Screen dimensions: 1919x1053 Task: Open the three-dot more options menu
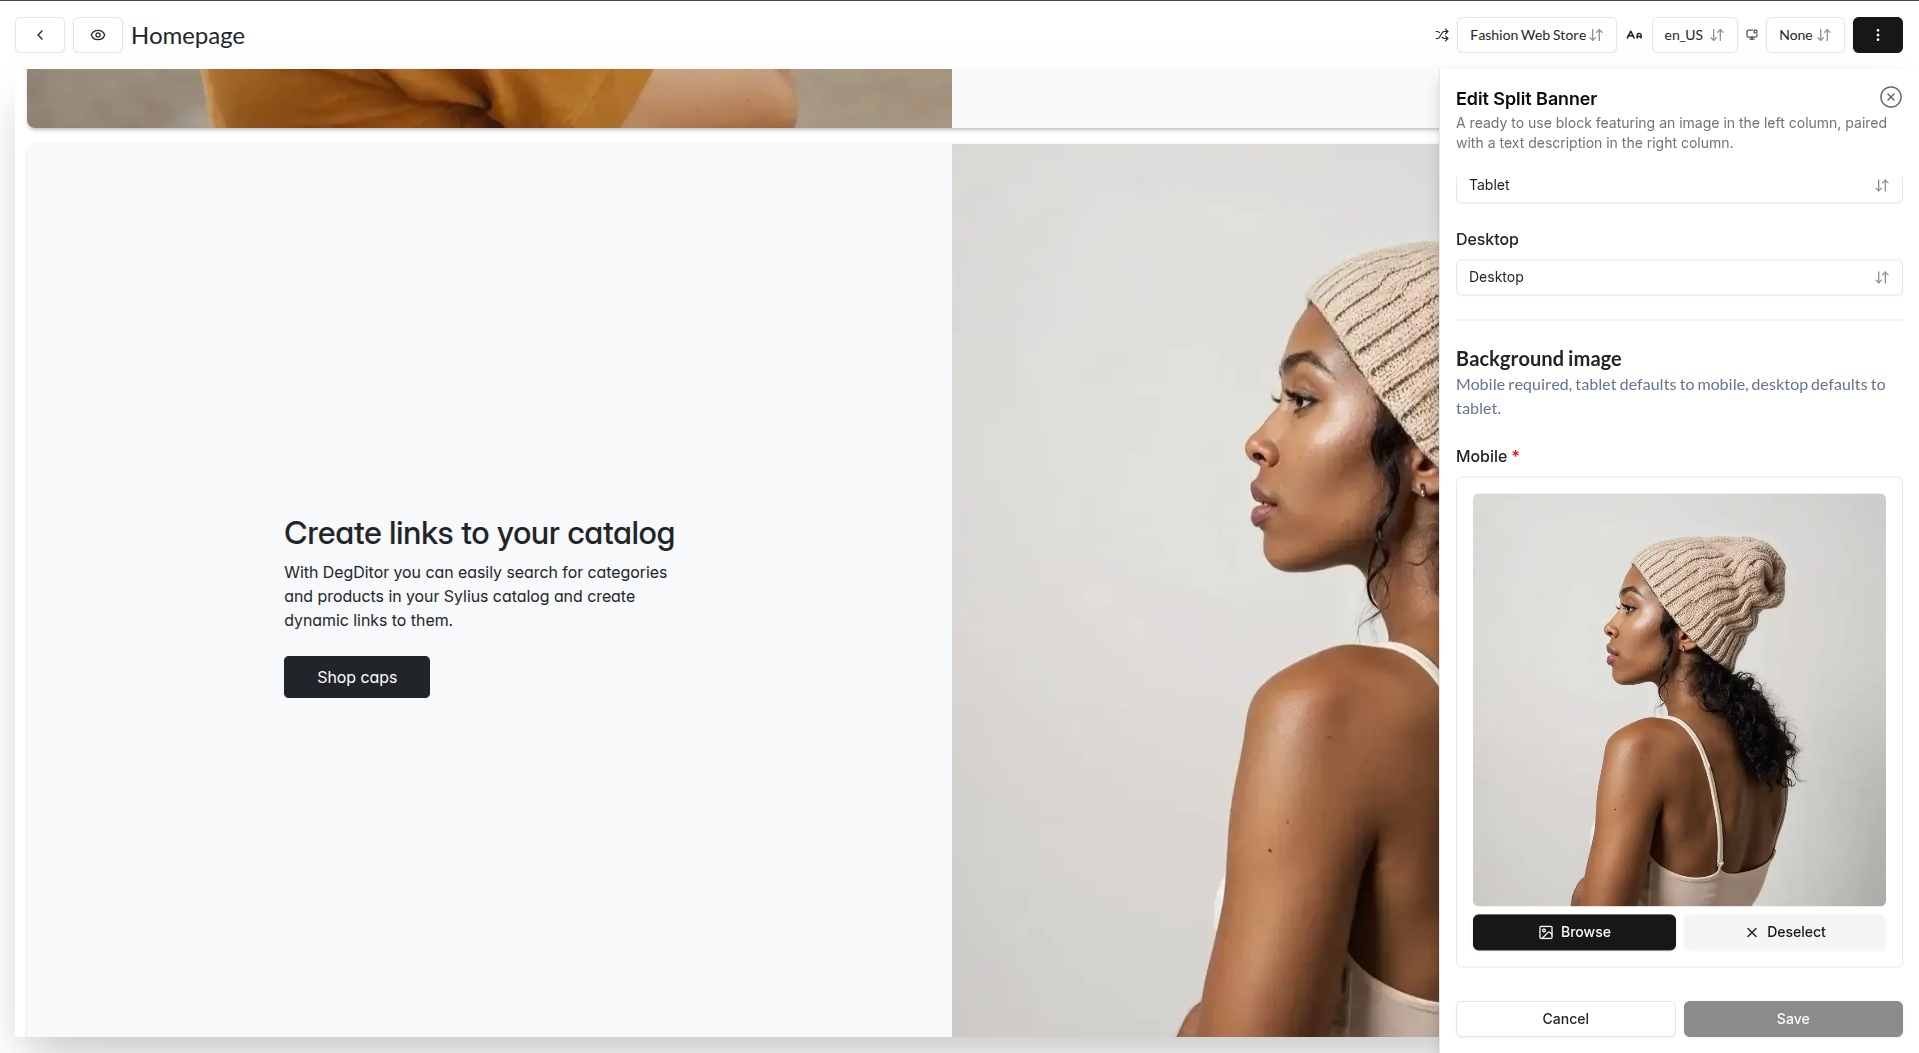(1878, 35)
